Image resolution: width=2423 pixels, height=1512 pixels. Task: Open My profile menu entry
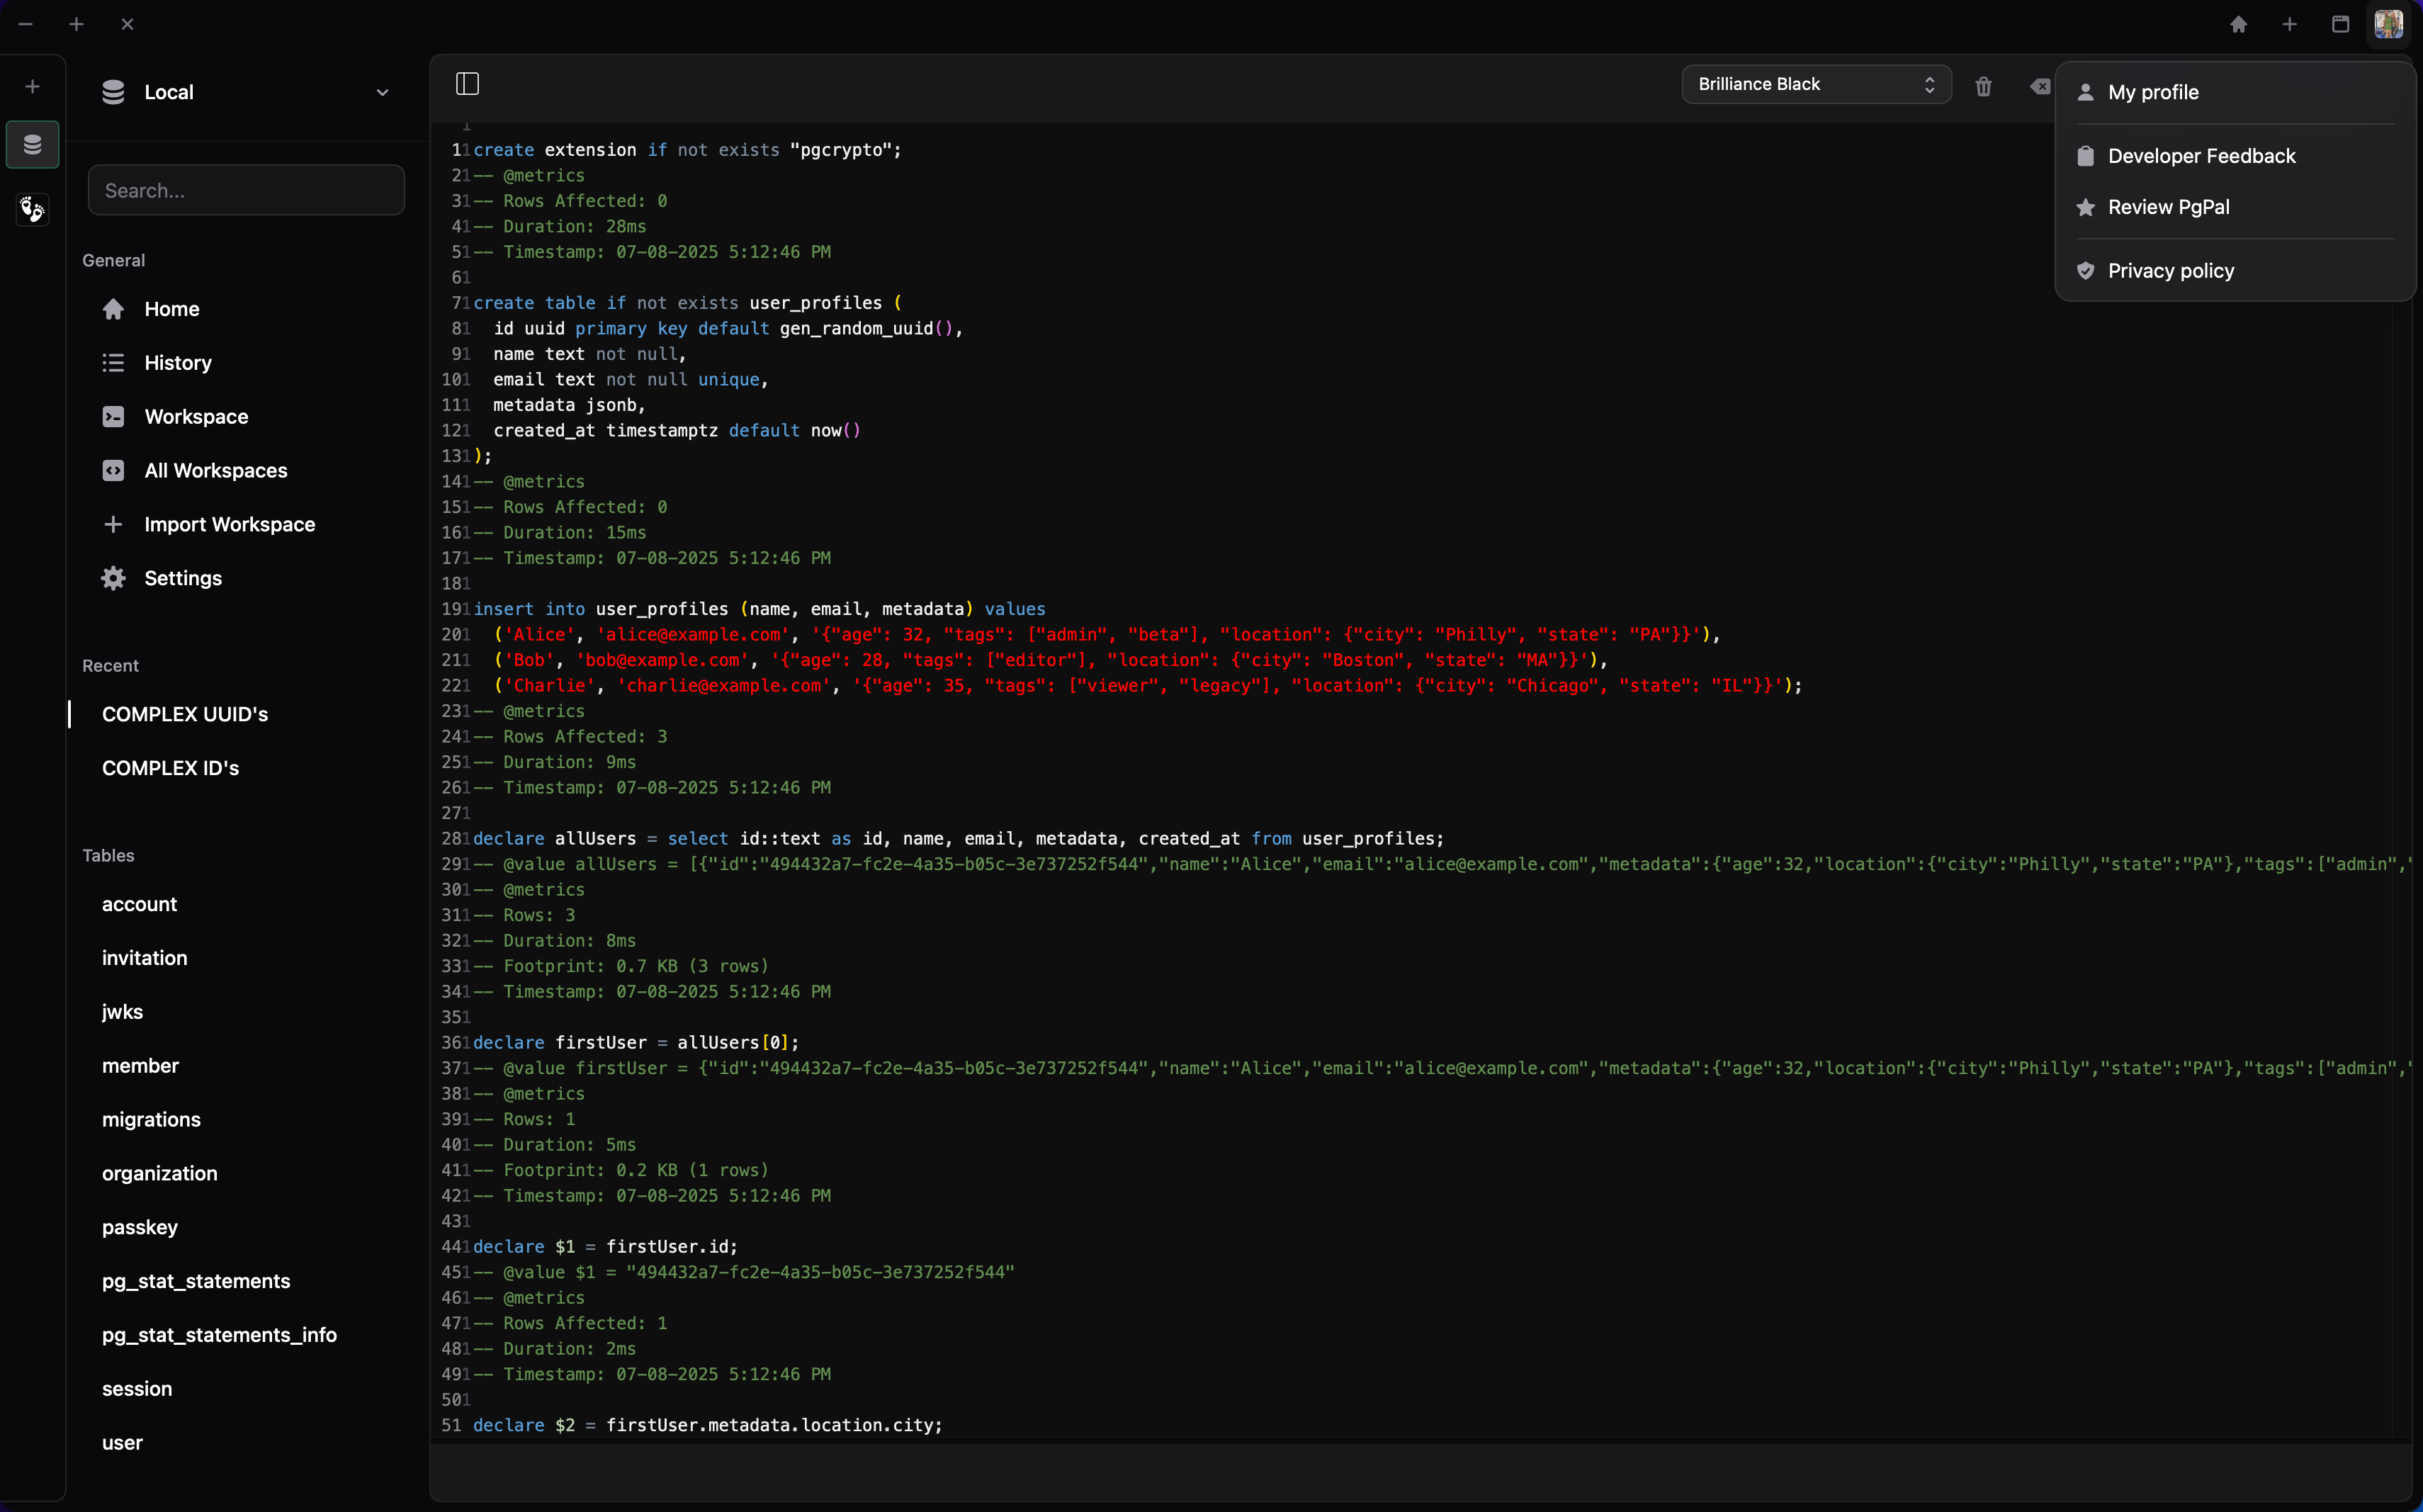(2235, 92)
